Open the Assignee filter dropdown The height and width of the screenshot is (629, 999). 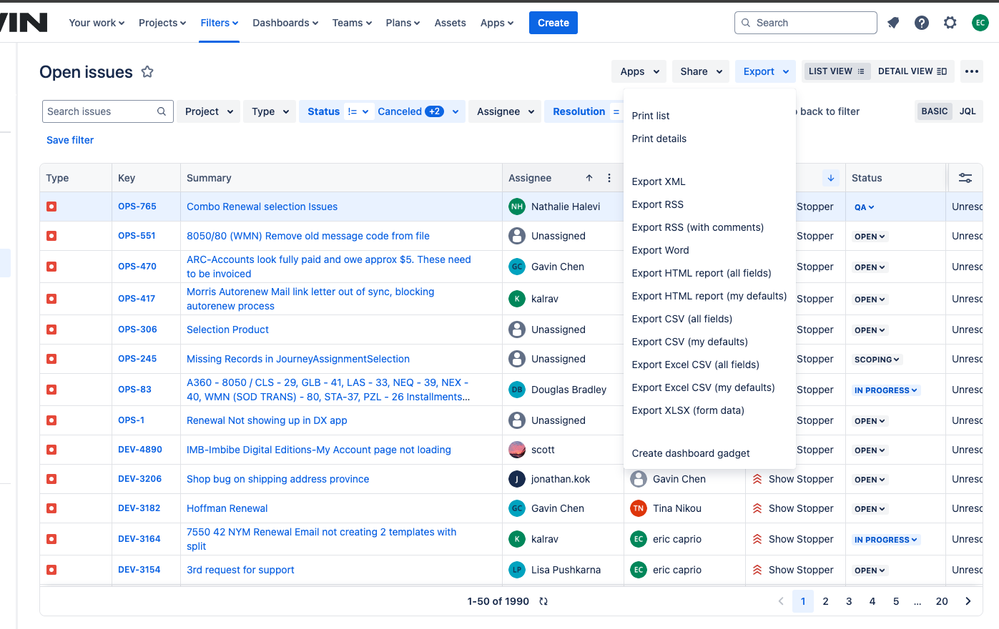point(505,112)
